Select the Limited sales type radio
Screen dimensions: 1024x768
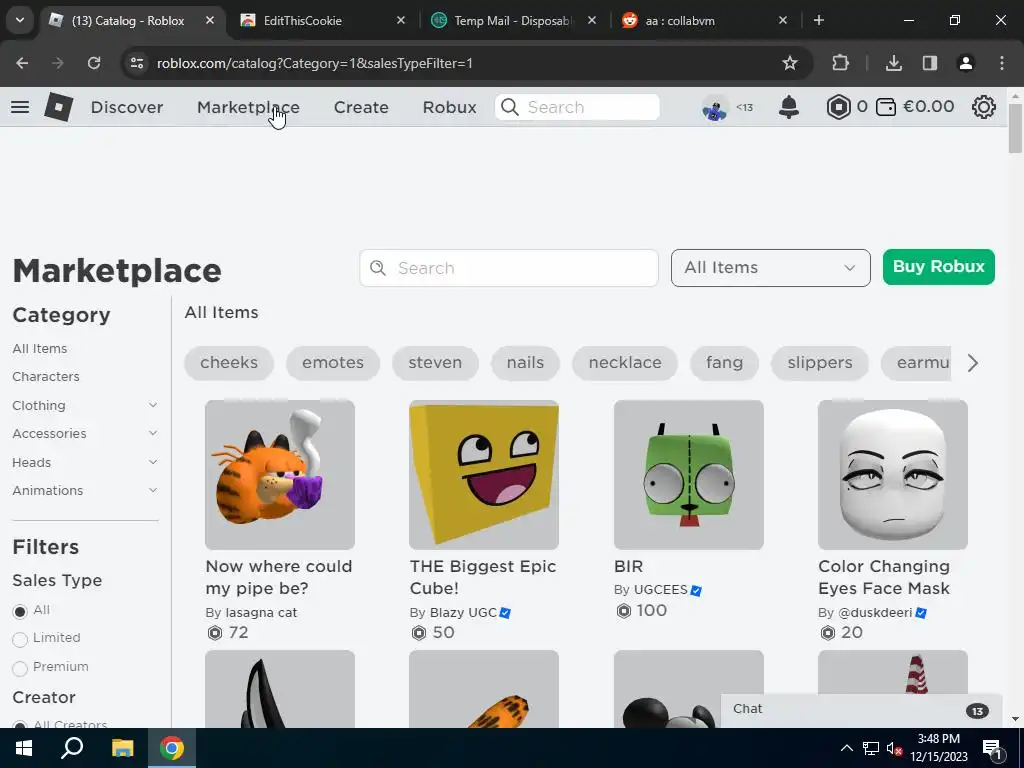[20, 639]
